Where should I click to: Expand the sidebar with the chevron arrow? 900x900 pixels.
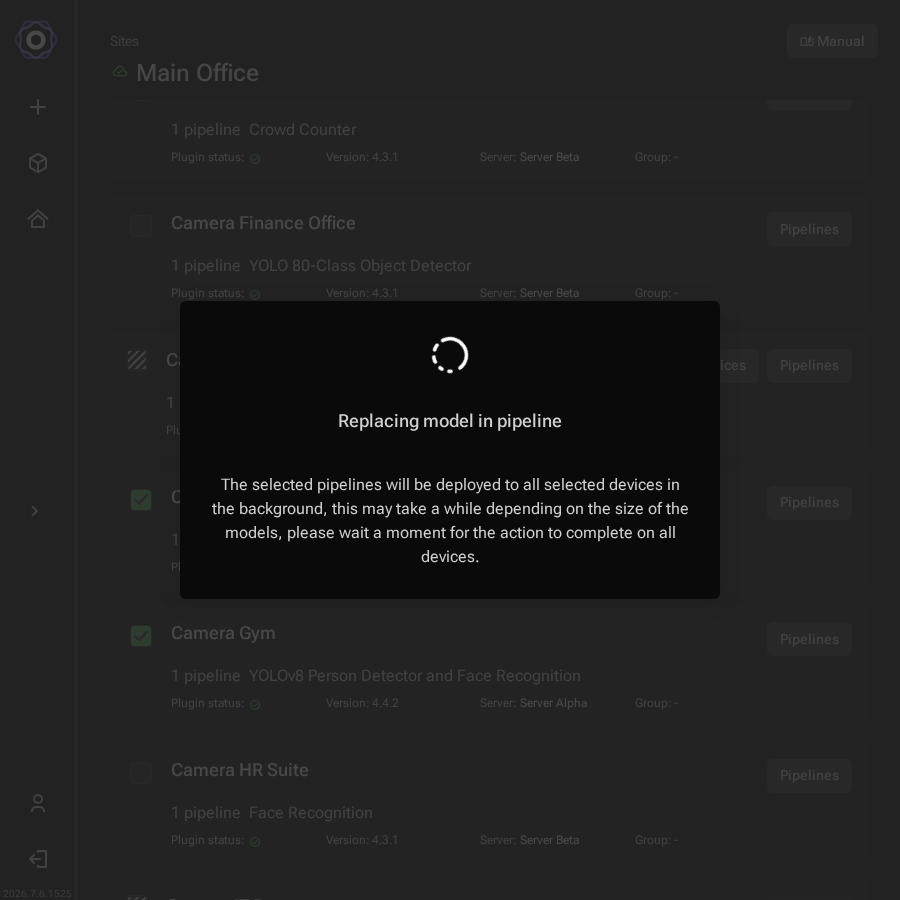tap(34, 511)
